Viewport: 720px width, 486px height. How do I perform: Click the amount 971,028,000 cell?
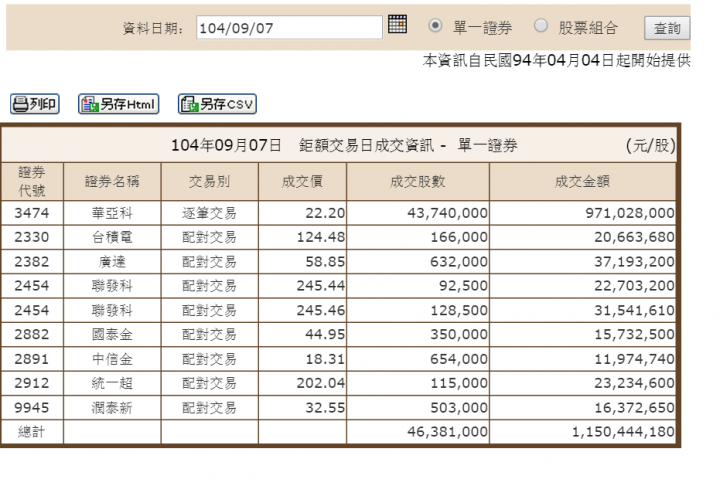click(582, 213)
